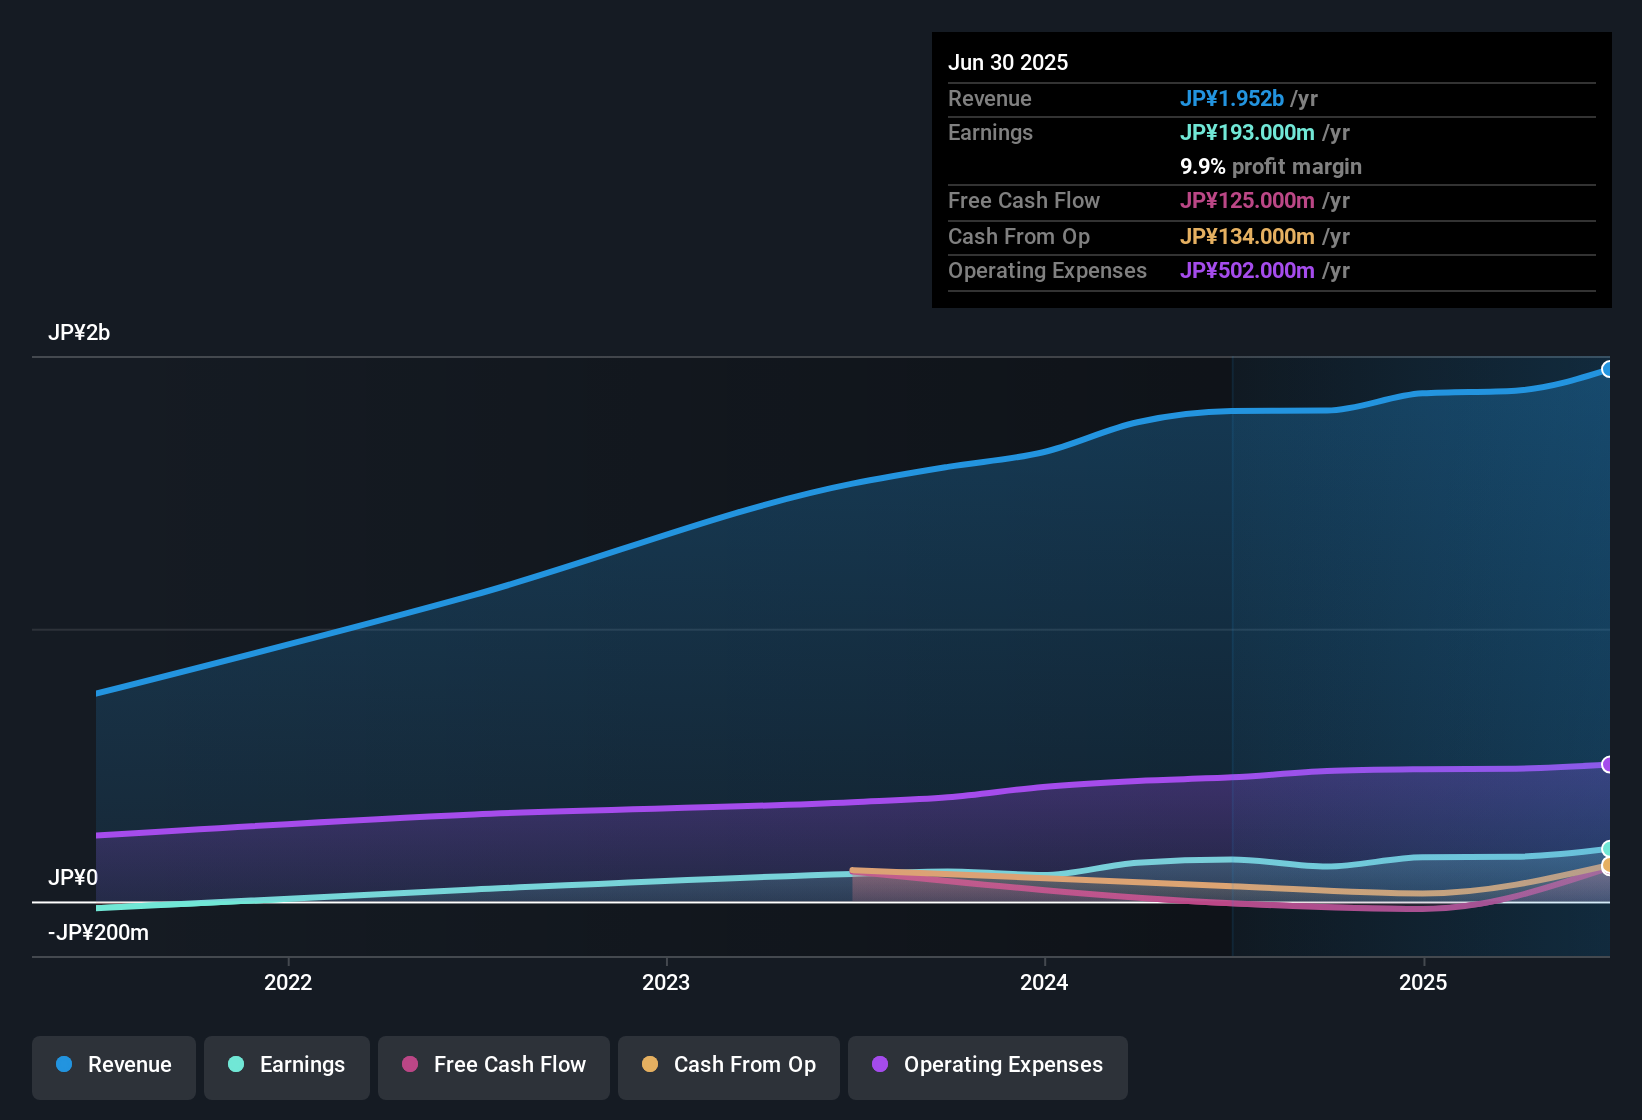The width and height of the screenshot is (1642, 1120).
Task: Click the 2024 x-axis label
Action: click(x=1044, y=982)
